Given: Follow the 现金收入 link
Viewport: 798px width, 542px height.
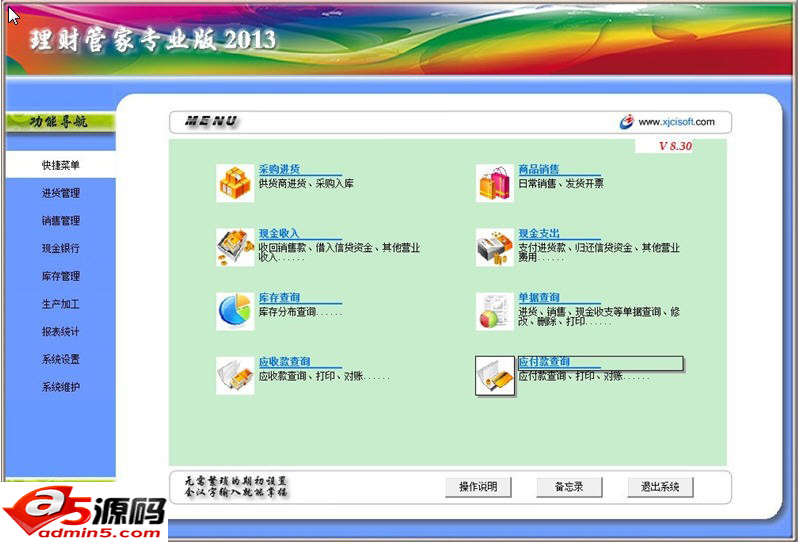Looking at the screenshot, I should coord(278,233).
